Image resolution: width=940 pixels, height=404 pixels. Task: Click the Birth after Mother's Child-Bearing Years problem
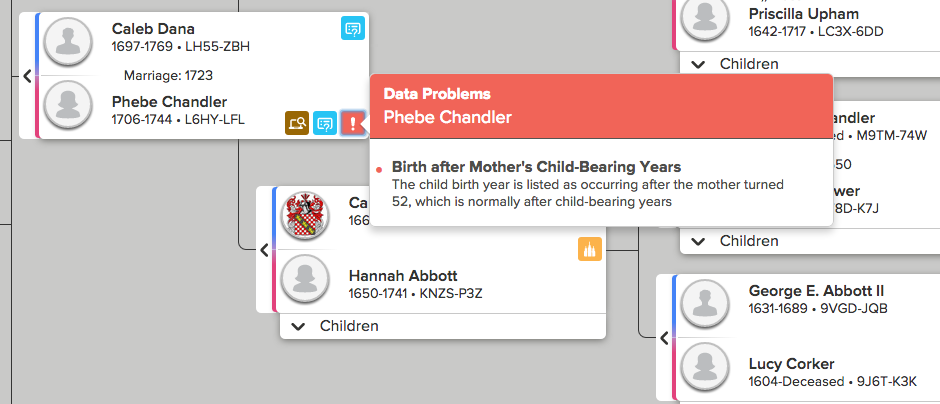pos(537,167)
